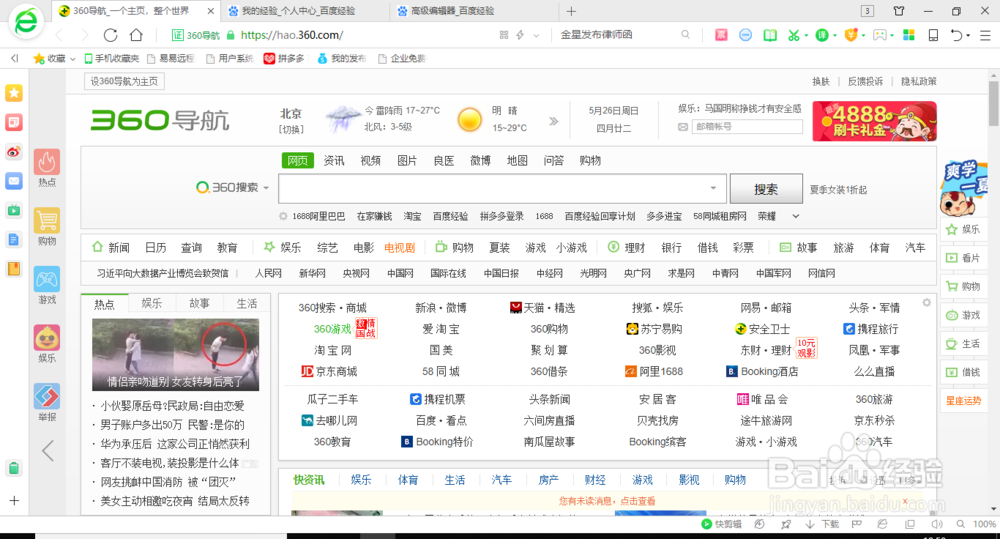
Task: Open the 收藏 favorites dropdown arrow
Action: (x=72, y=59)
